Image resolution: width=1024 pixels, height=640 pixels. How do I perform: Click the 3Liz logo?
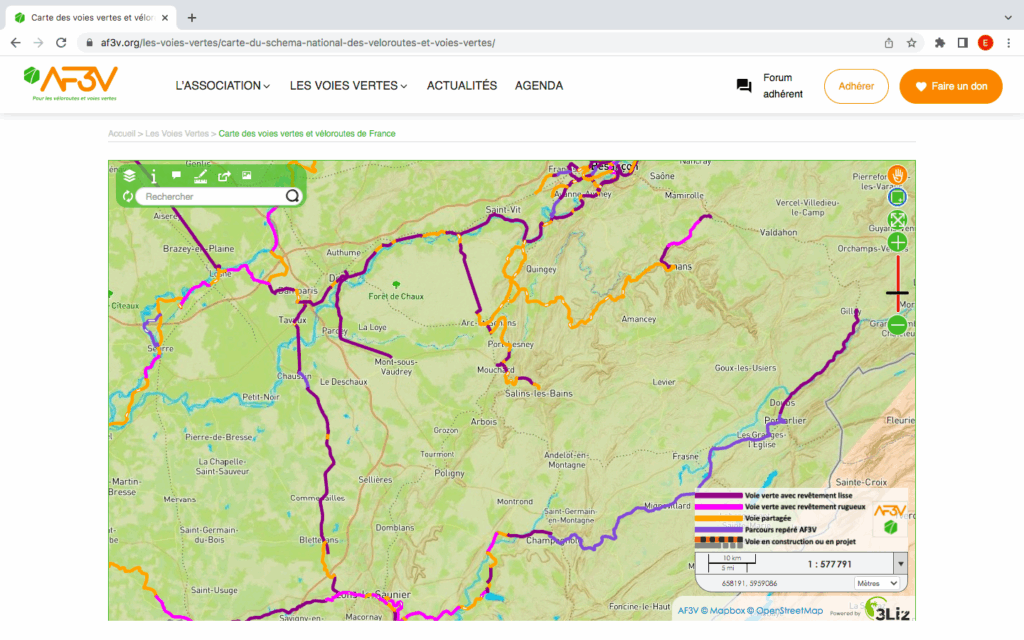point(887,611)
